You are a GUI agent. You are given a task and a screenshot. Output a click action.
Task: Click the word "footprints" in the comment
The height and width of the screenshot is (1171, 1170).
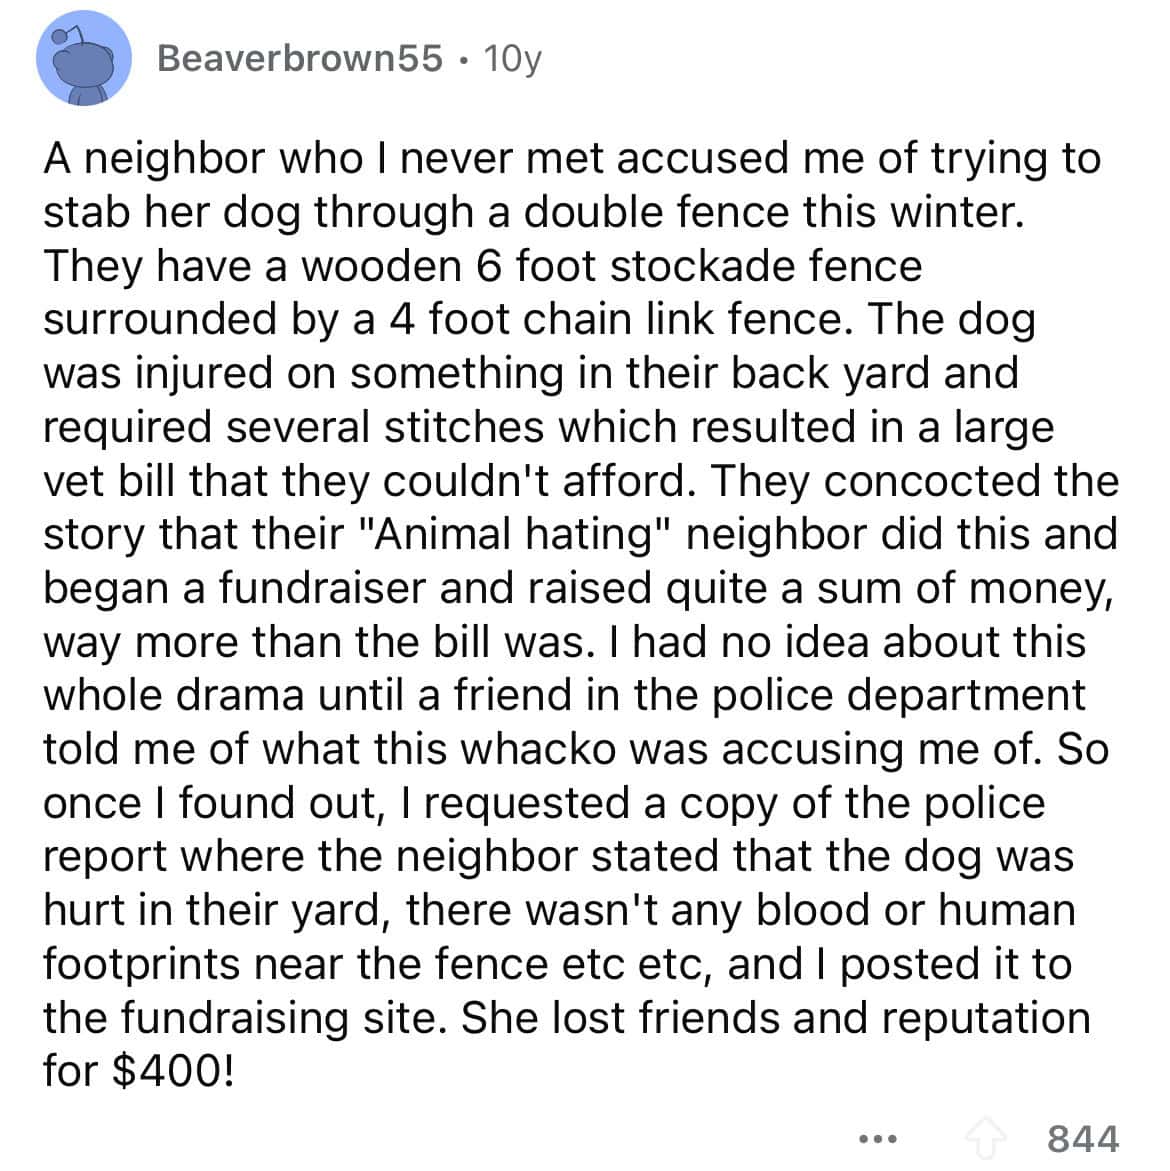(141, 963)
